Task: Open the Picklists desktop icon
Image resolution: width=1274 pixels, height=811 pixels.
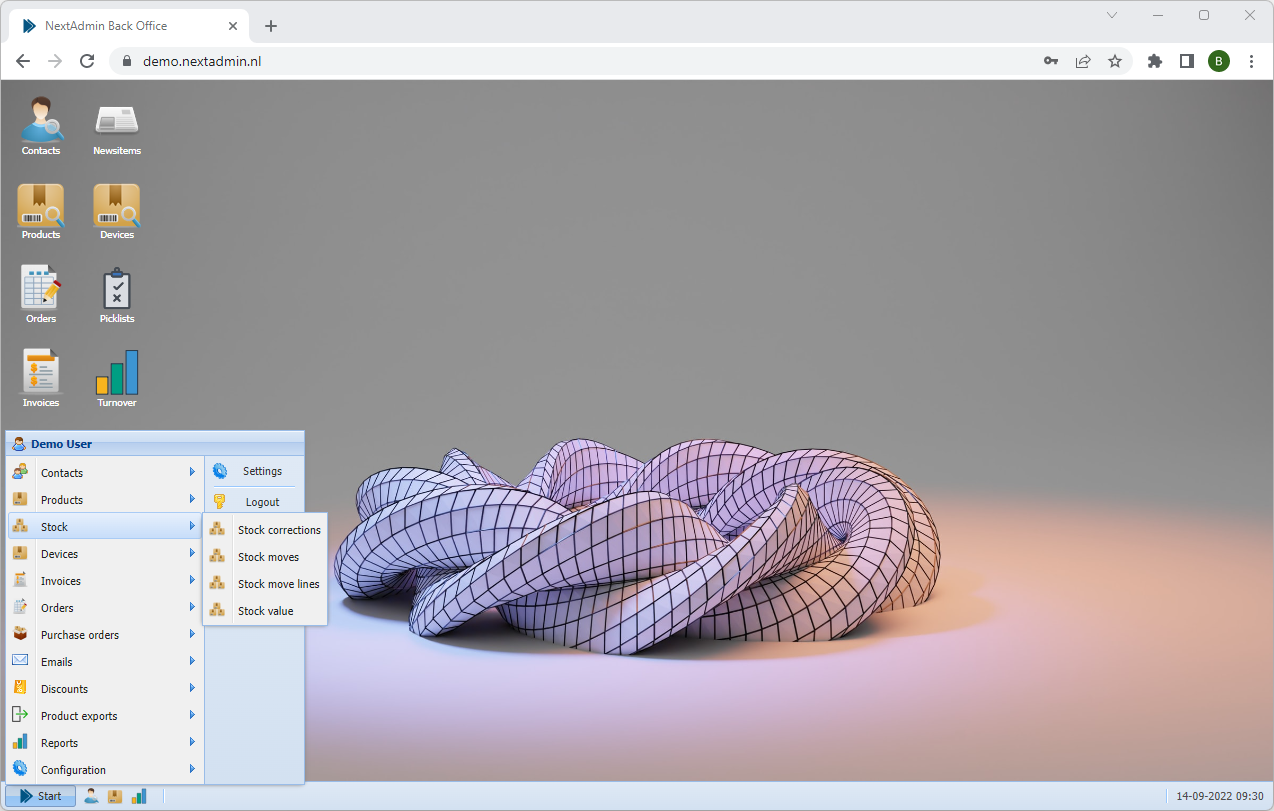Action: tap(117, 294)
